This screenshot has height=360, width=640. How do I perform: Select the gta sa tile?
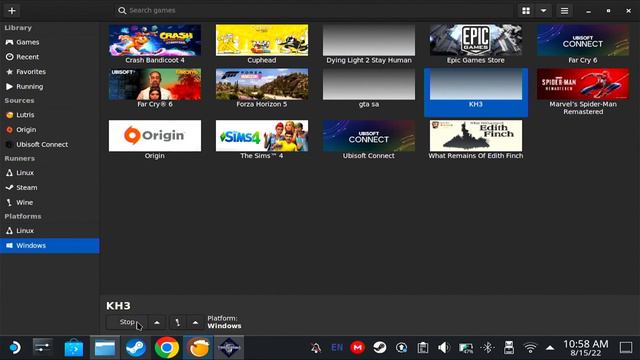(369, 88)
